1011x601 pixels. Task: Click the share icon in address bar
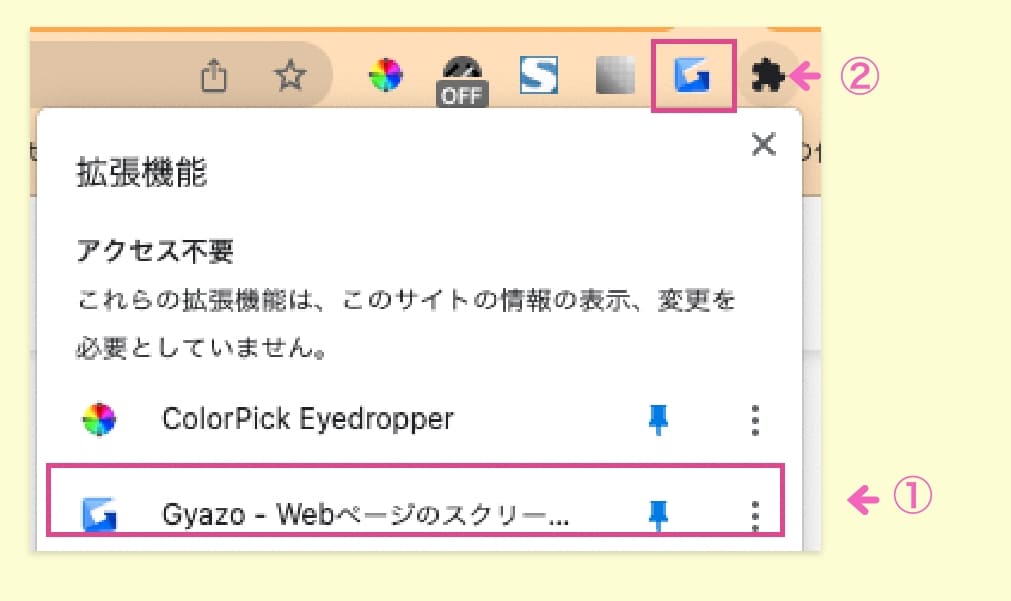point(214,75)
